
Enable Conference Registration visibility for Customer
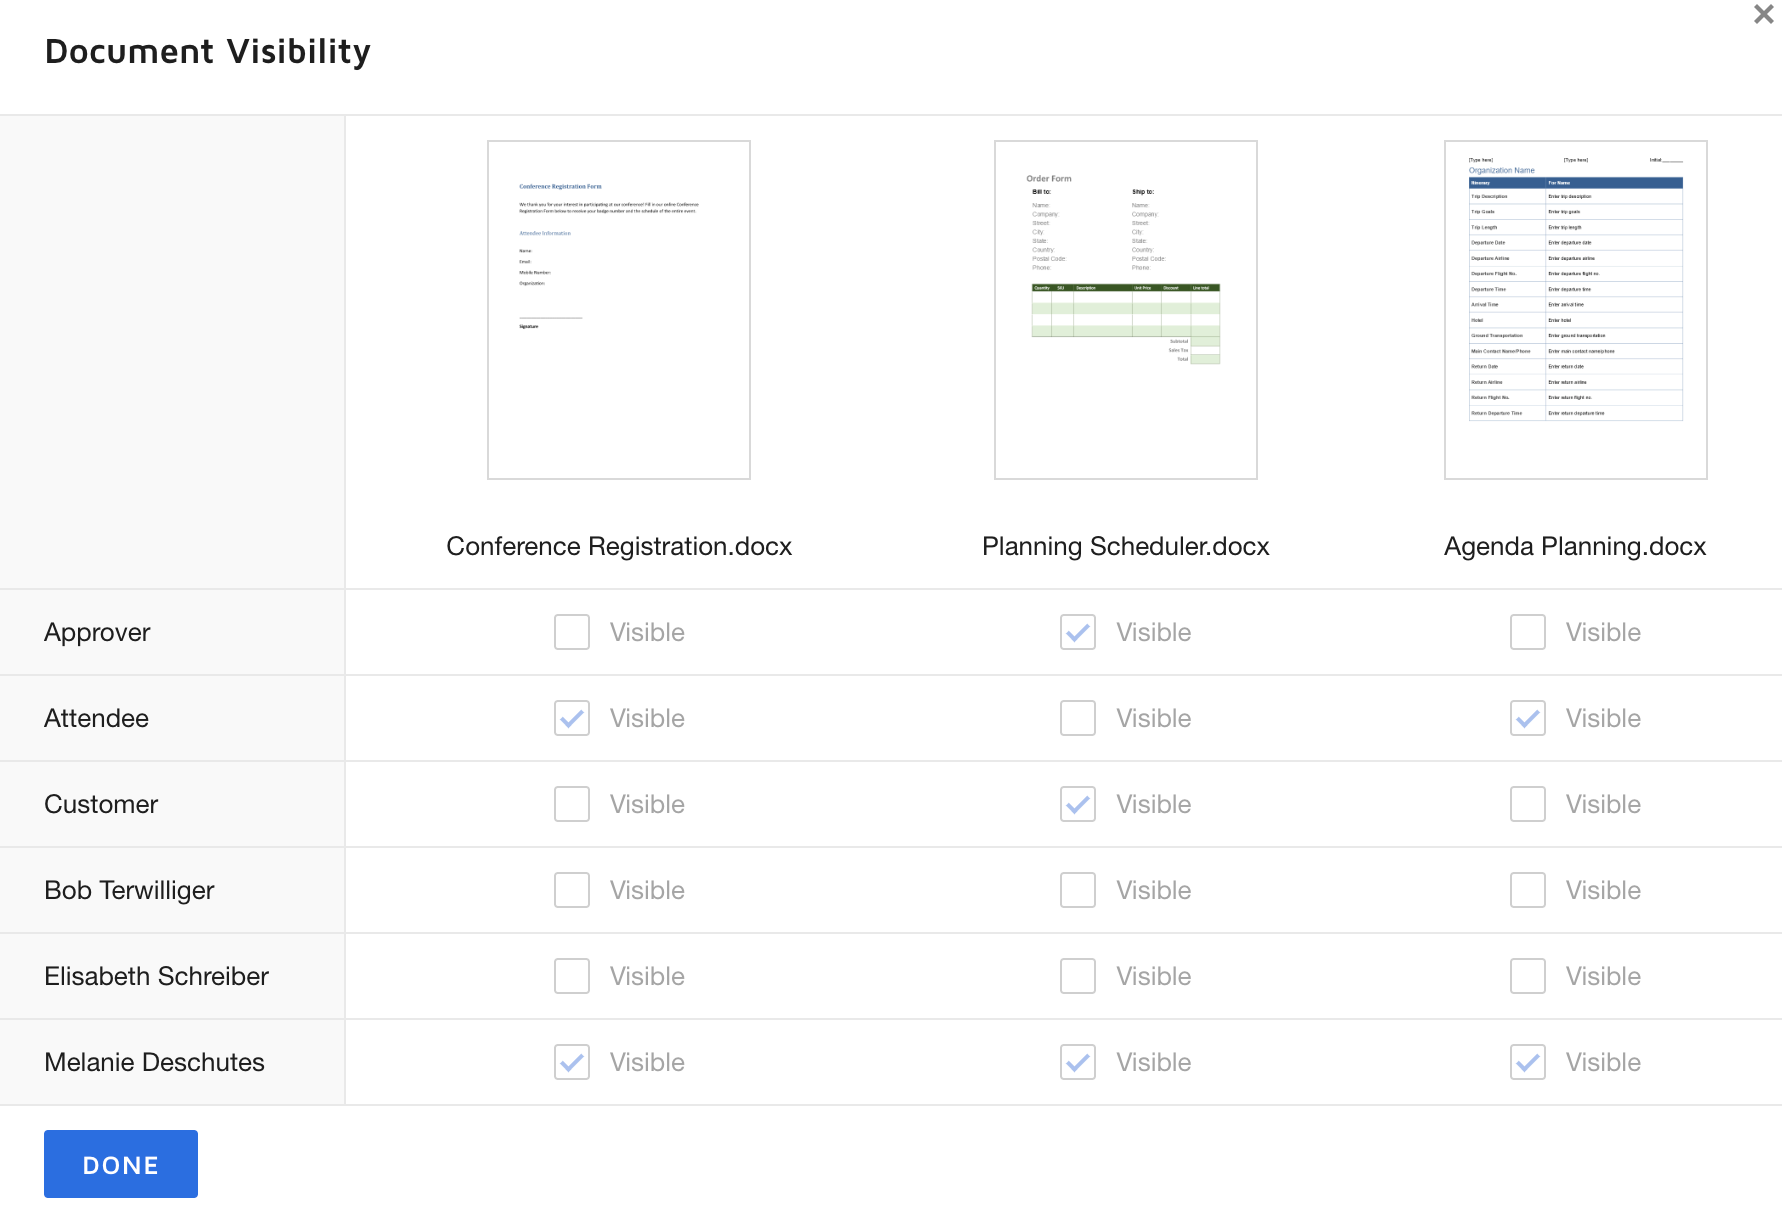[571, 803]
